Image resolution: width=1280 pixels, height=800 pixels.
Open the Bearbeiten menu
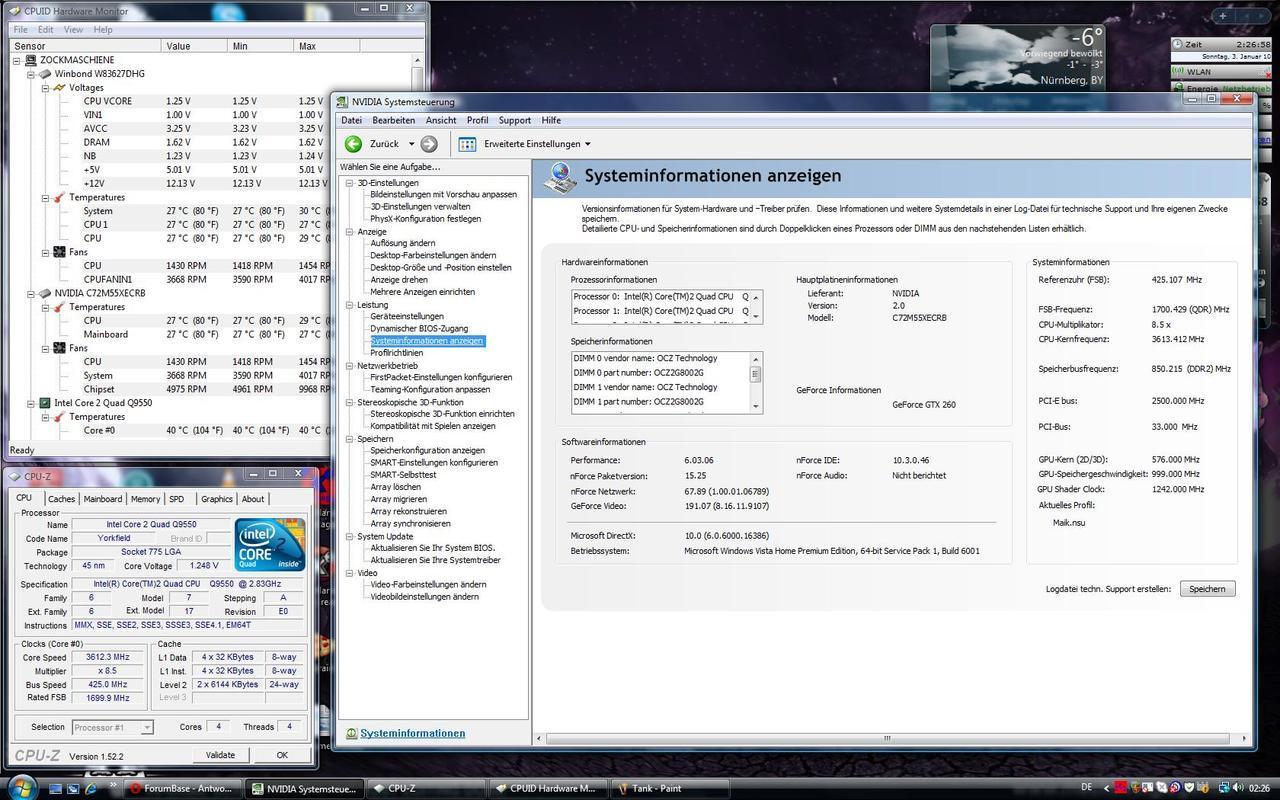pos(393,120)
